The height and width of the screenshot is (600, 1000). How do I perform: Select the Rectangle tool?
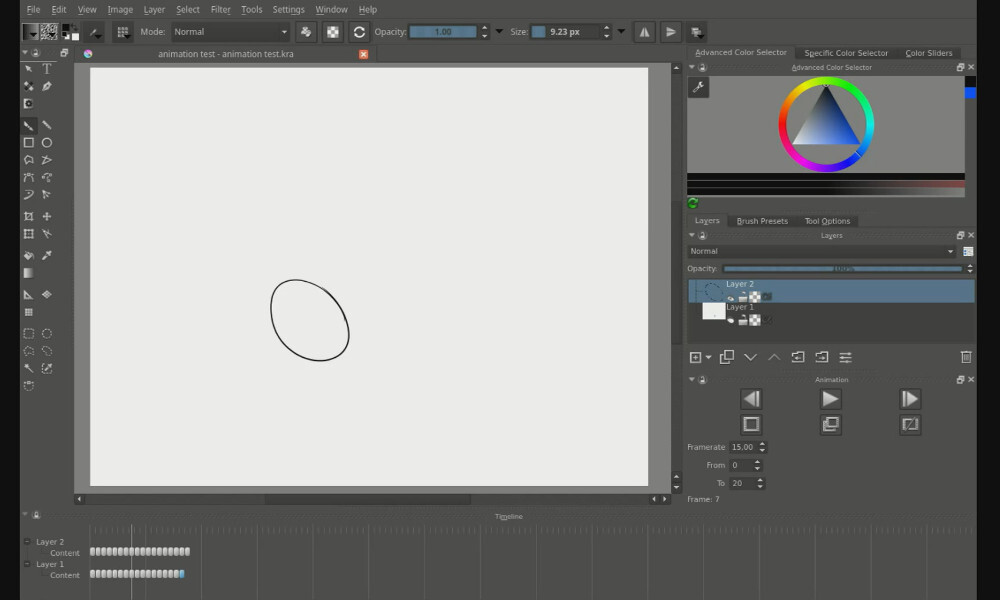click(x=29, y=142)
